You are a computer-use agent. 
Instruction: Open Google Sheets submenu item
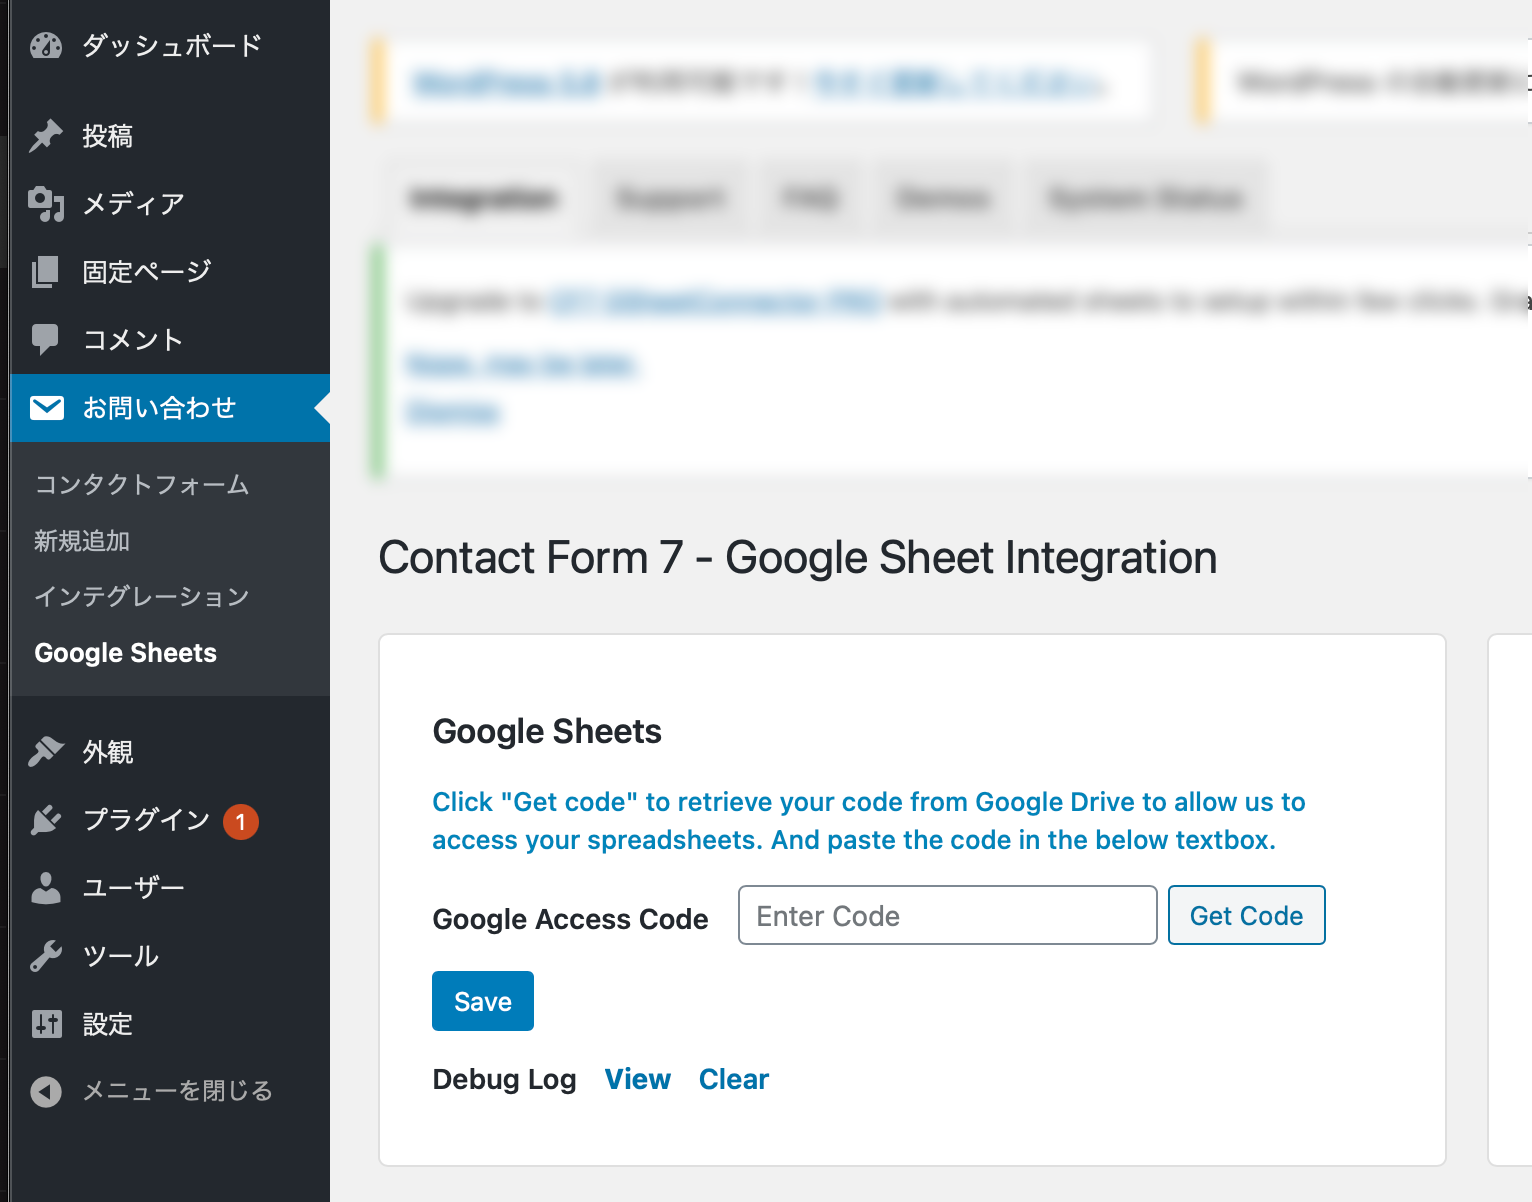coord(126,653)
